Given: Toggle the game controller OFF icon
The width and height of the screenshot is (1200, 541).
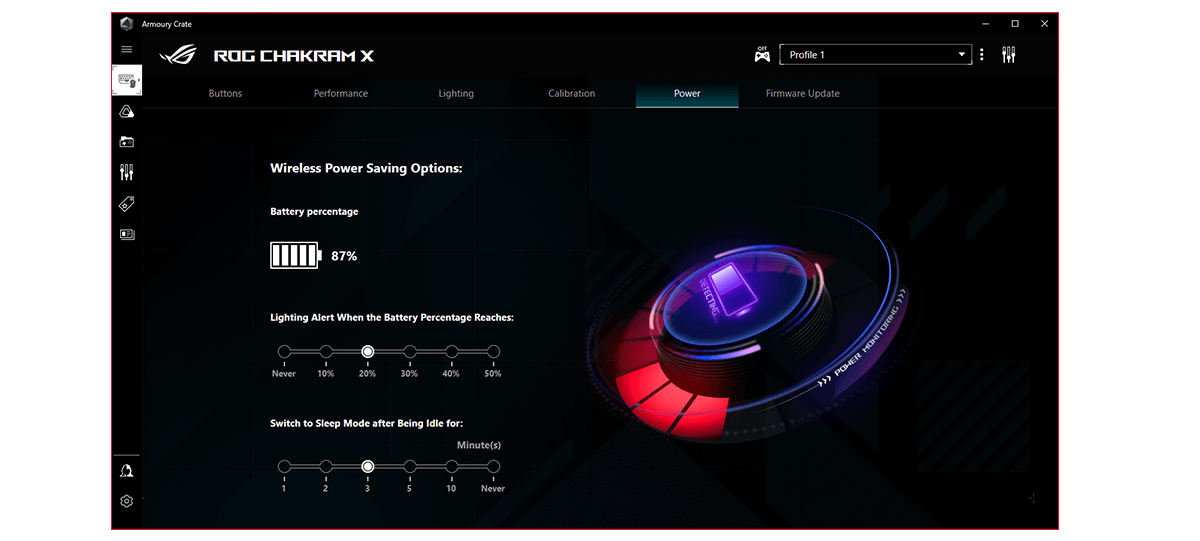Looking at the screenshot, I should pos(762,55).
